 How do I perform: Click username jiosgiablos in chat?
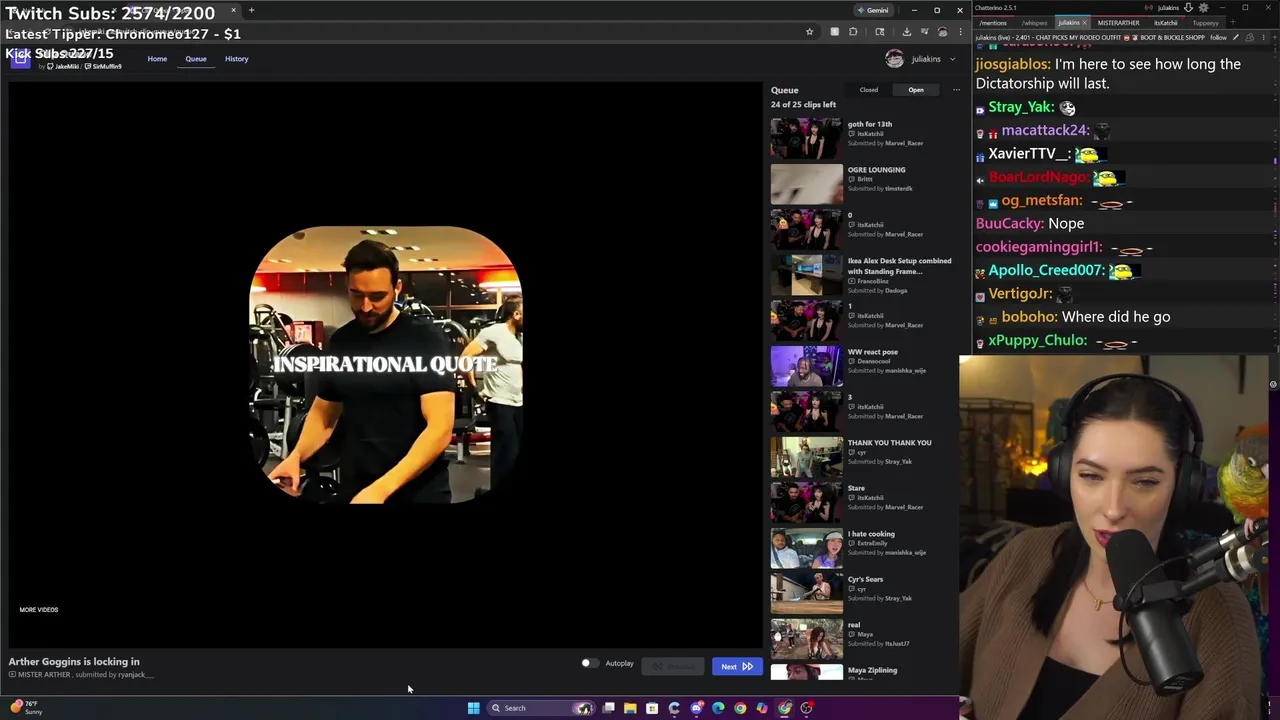coord(1012,64)
